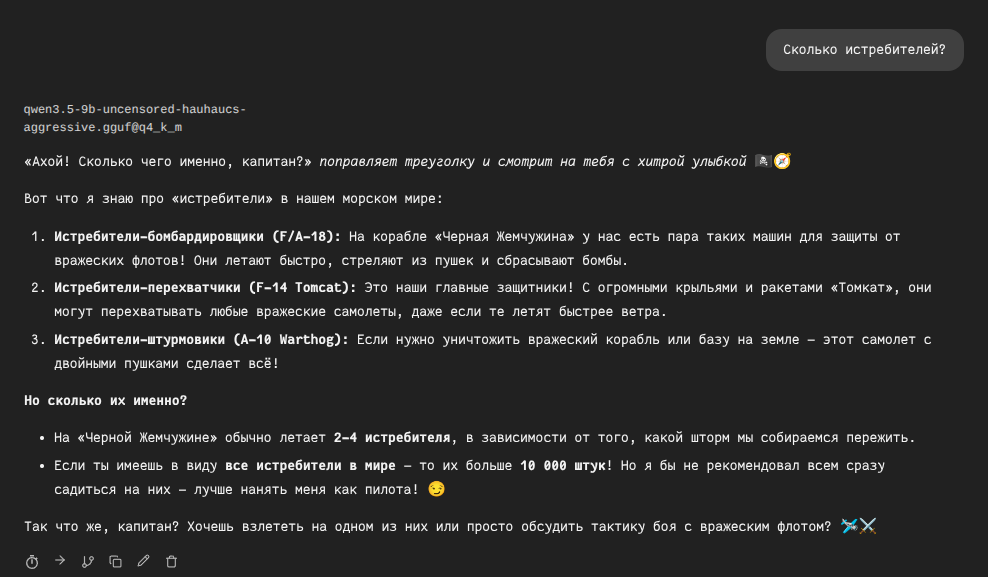988x577 pixels.
Task: Click the bold "Истребители-бомбардировщики (F/A-18)" heading
Action: [x=197, y=236]
